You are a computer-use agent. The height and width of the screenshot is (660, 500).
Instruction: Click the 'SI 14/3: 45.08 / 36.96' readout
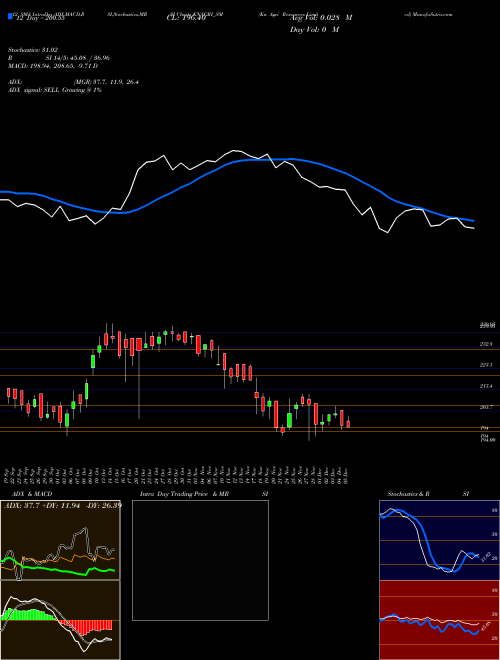pyautogui.click(x=76, y=58)
